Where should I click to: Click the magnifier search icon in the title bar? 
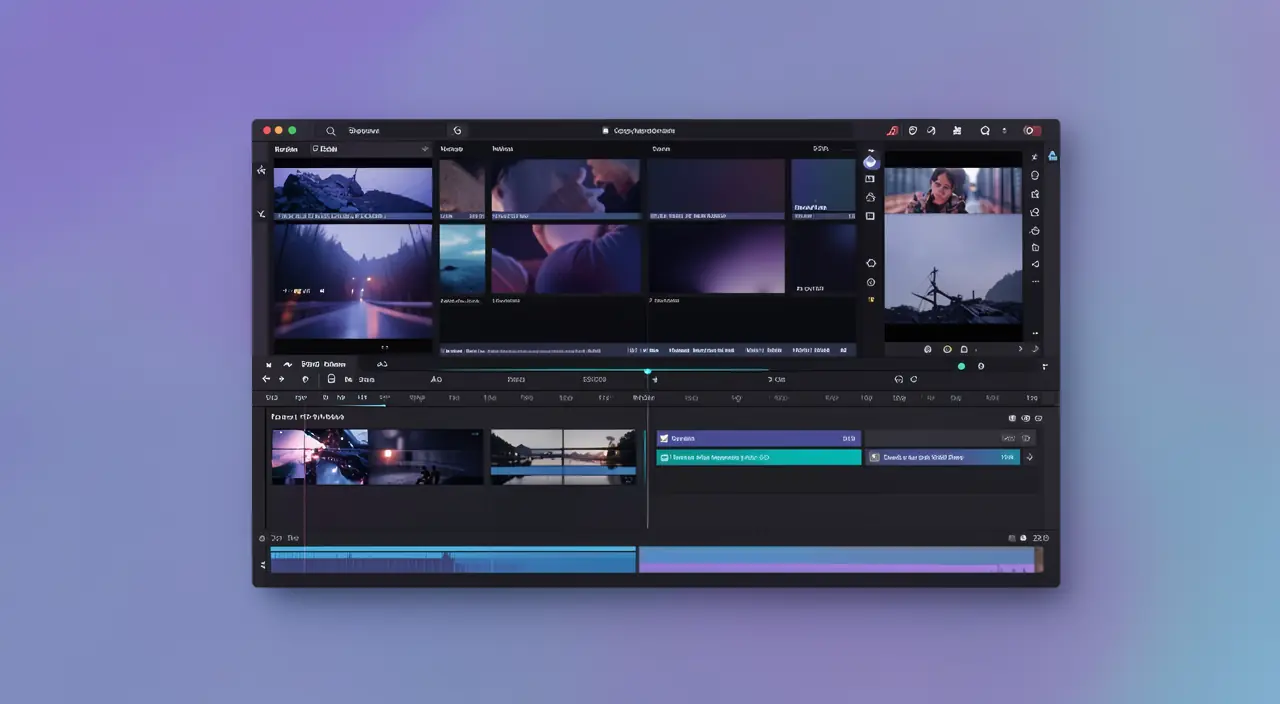click(331, 131)
